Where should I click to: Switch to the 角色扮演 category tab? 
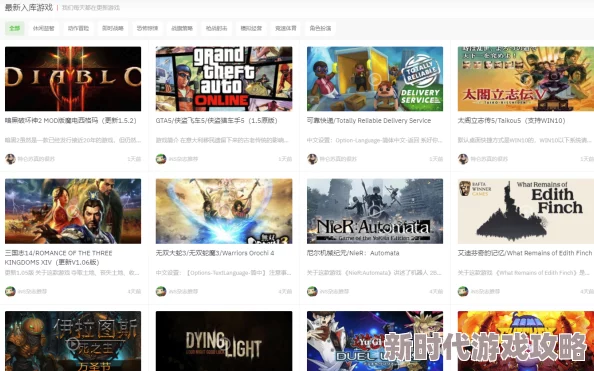(x=320, y=28)
